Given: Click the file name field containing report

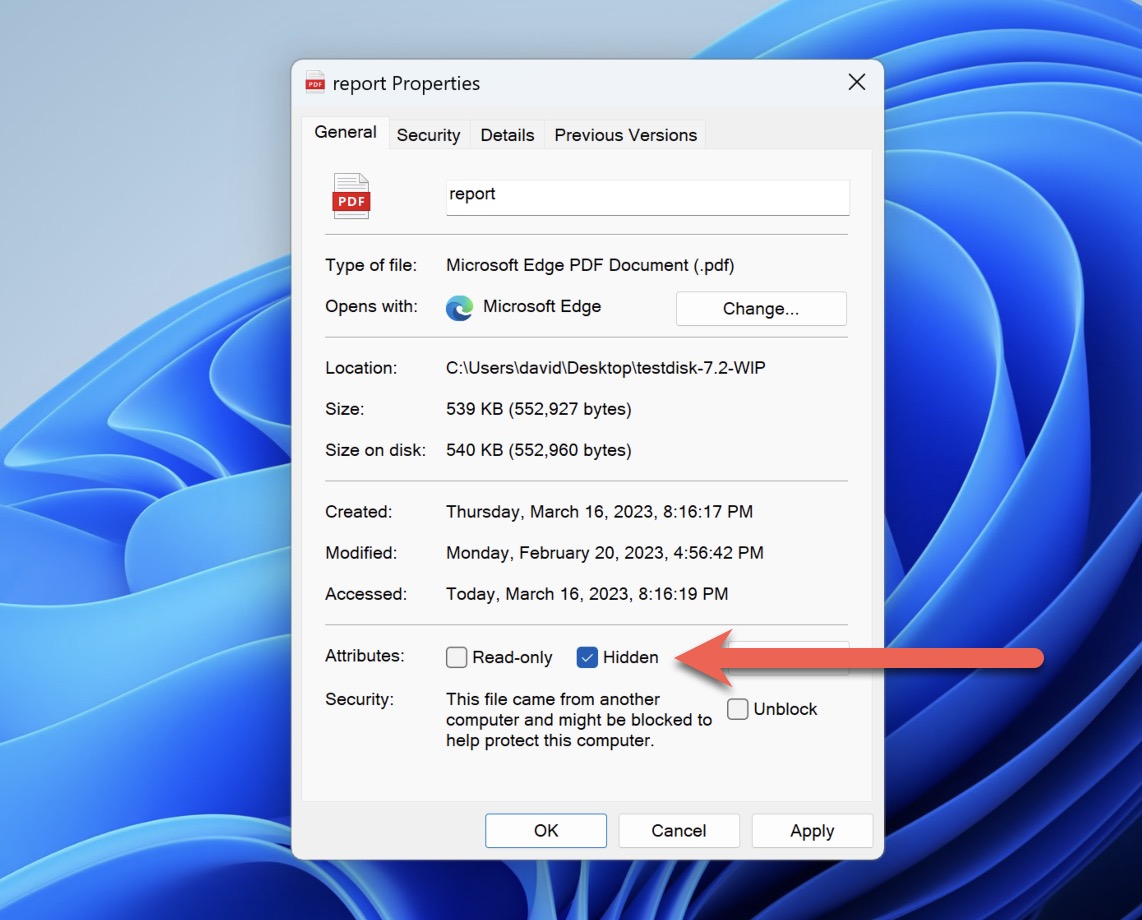Looking at the screenshot, I should click(647, 197).
